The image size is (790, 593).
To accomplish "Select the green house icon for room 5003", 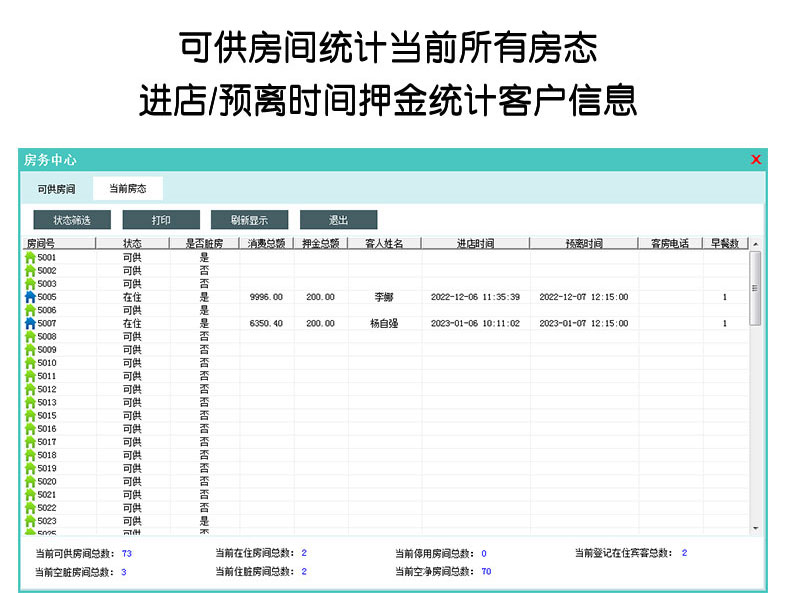I will 30,284.
